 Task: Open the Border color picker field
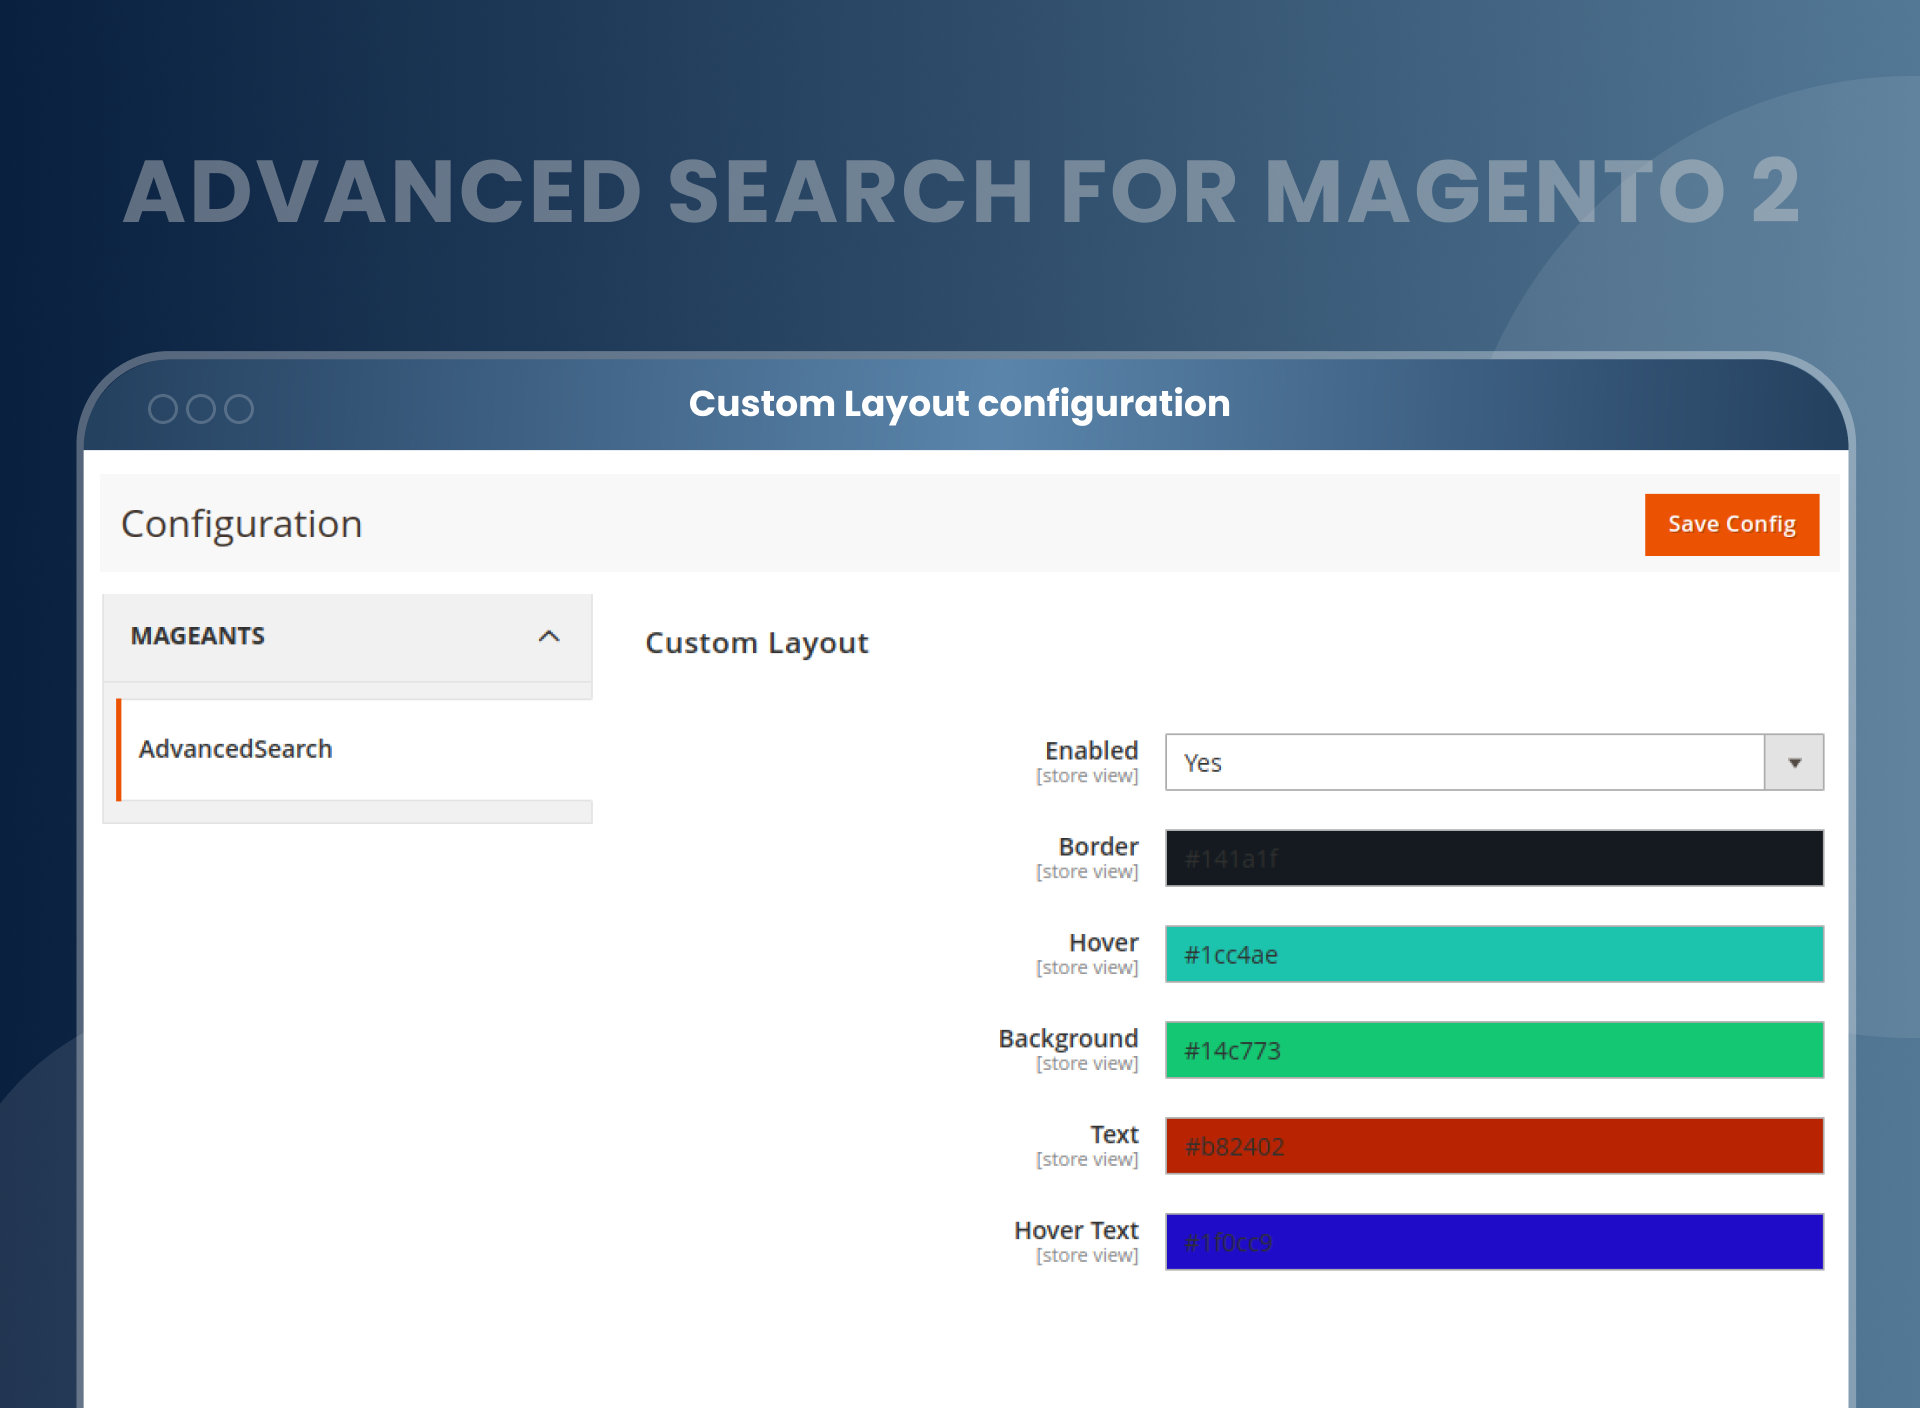[1493, 857]
